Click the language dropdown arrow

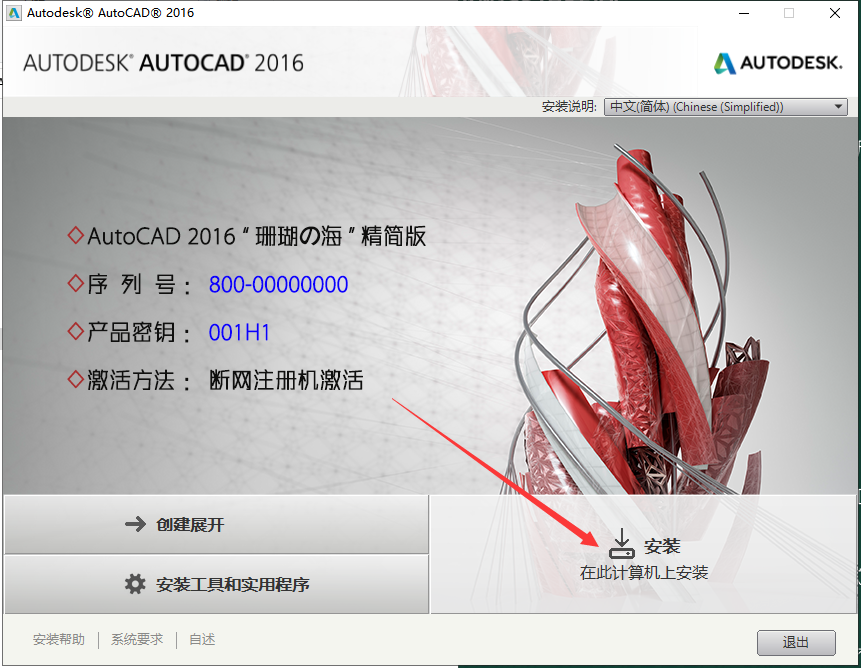point(838,106)
